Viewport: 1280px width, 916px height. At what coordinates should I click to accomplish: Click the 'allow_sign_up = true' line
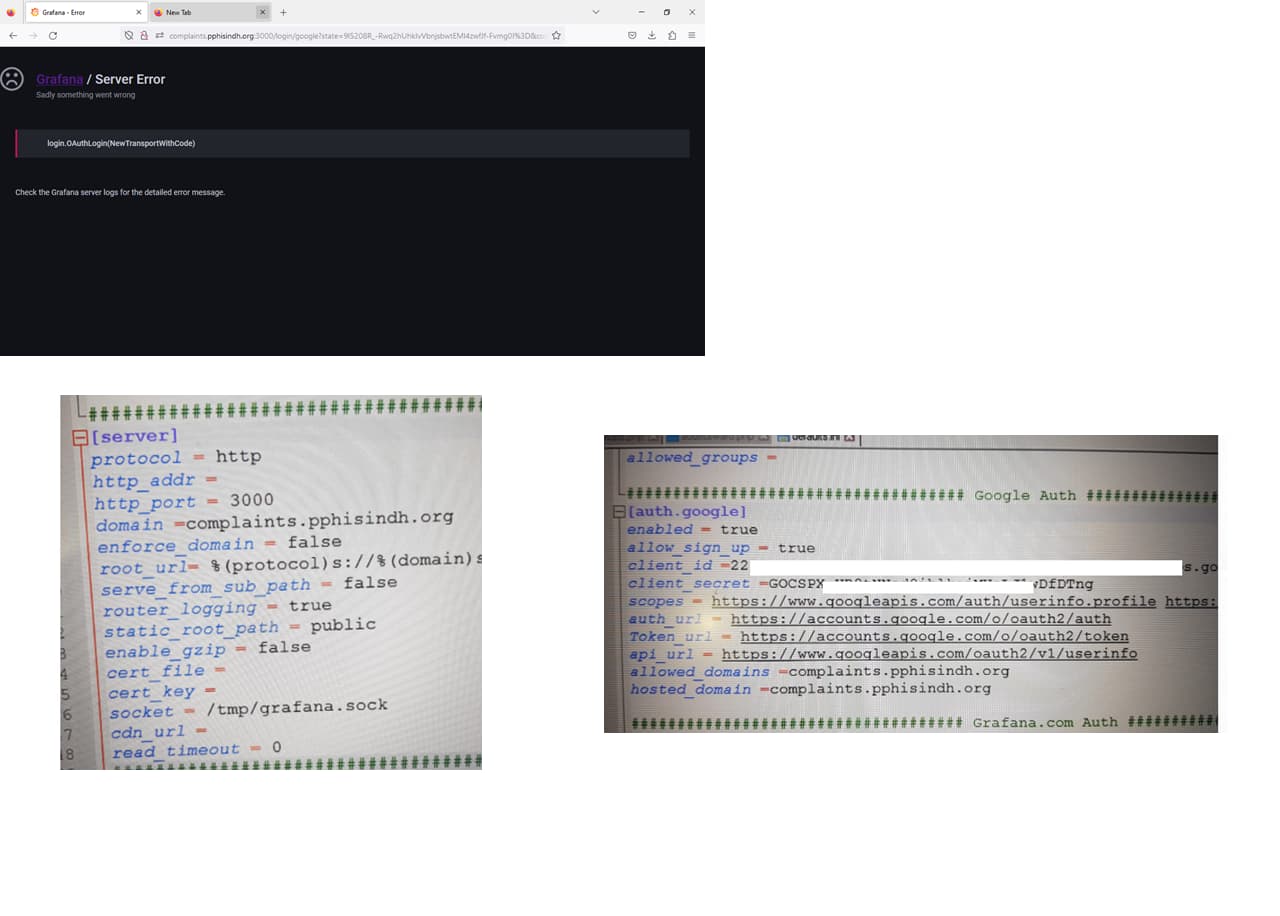(721, 548)
